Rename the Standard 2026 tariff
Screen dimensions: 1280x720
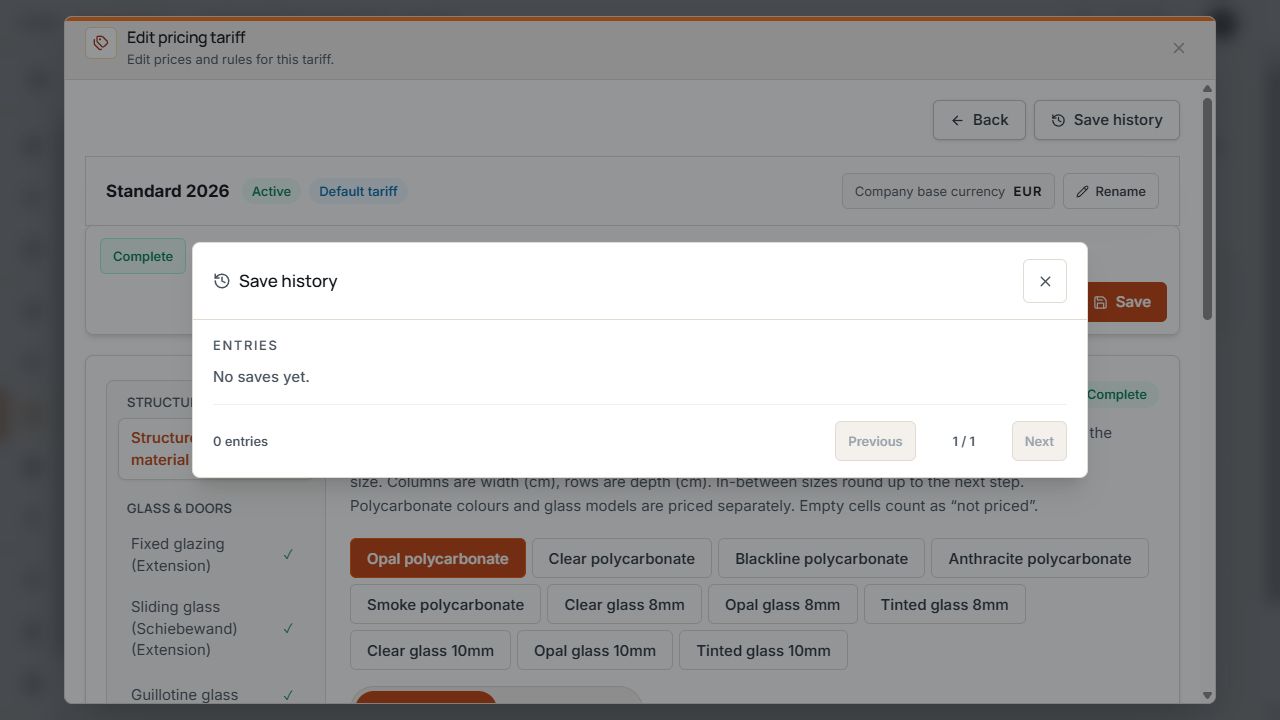[x=1111, y=191]
